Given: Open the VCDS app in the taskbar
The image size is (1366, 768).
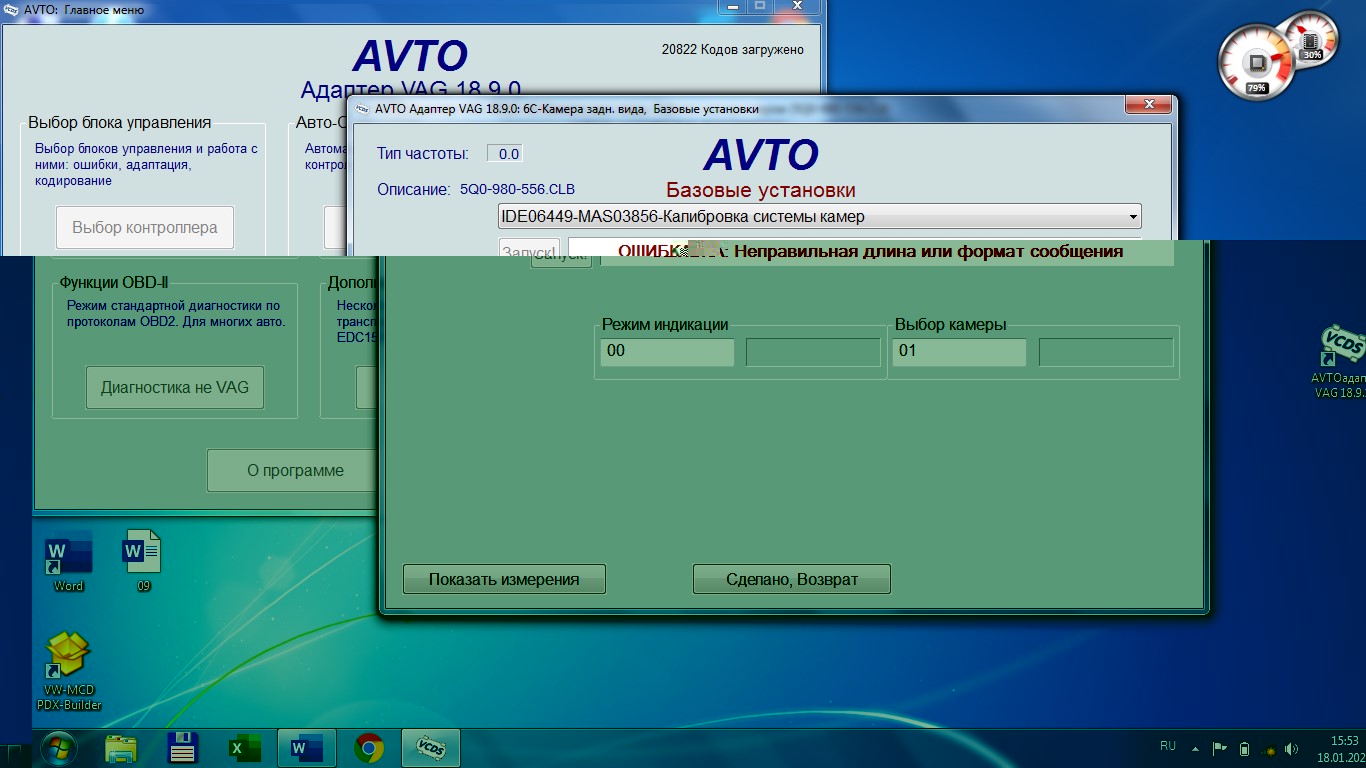Looking at the screenshot, I should click(x=430, y=748).
